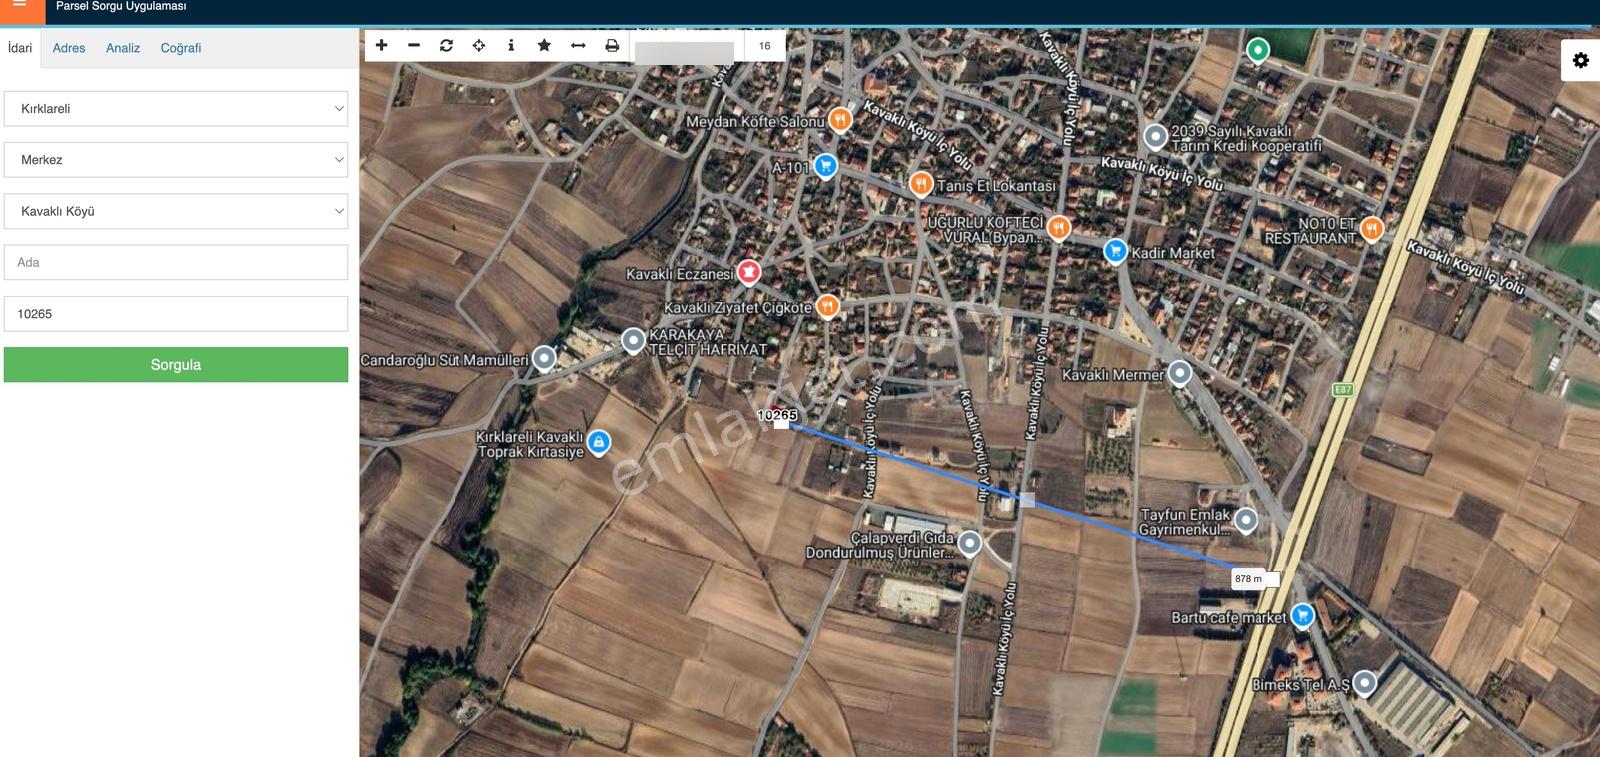This screenshot has width=1600, height=757.
Task: Select the A-101 shopping cart marker
Action: [x=825, y=165]
